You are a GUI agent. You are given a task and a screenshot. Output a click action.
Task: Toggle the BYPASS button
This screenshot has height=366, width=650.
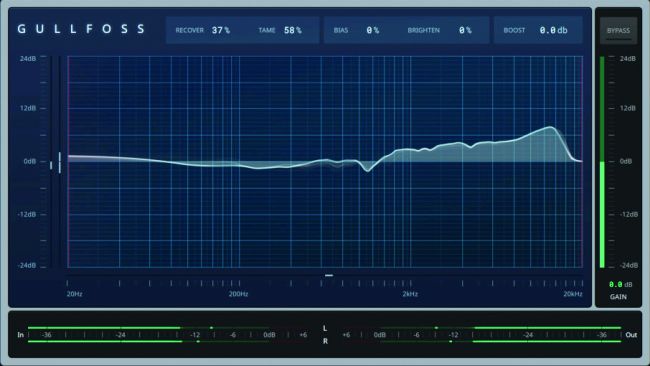618,30
